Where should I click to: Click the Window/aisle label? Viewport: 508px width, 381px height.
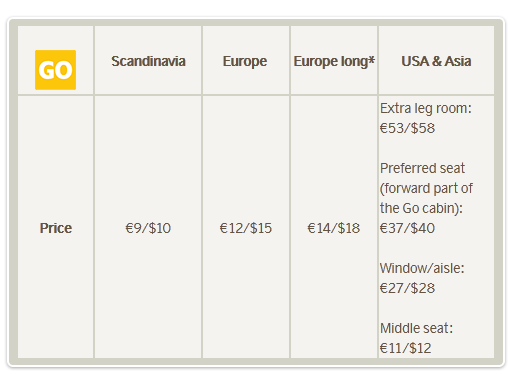pos(422,268)
